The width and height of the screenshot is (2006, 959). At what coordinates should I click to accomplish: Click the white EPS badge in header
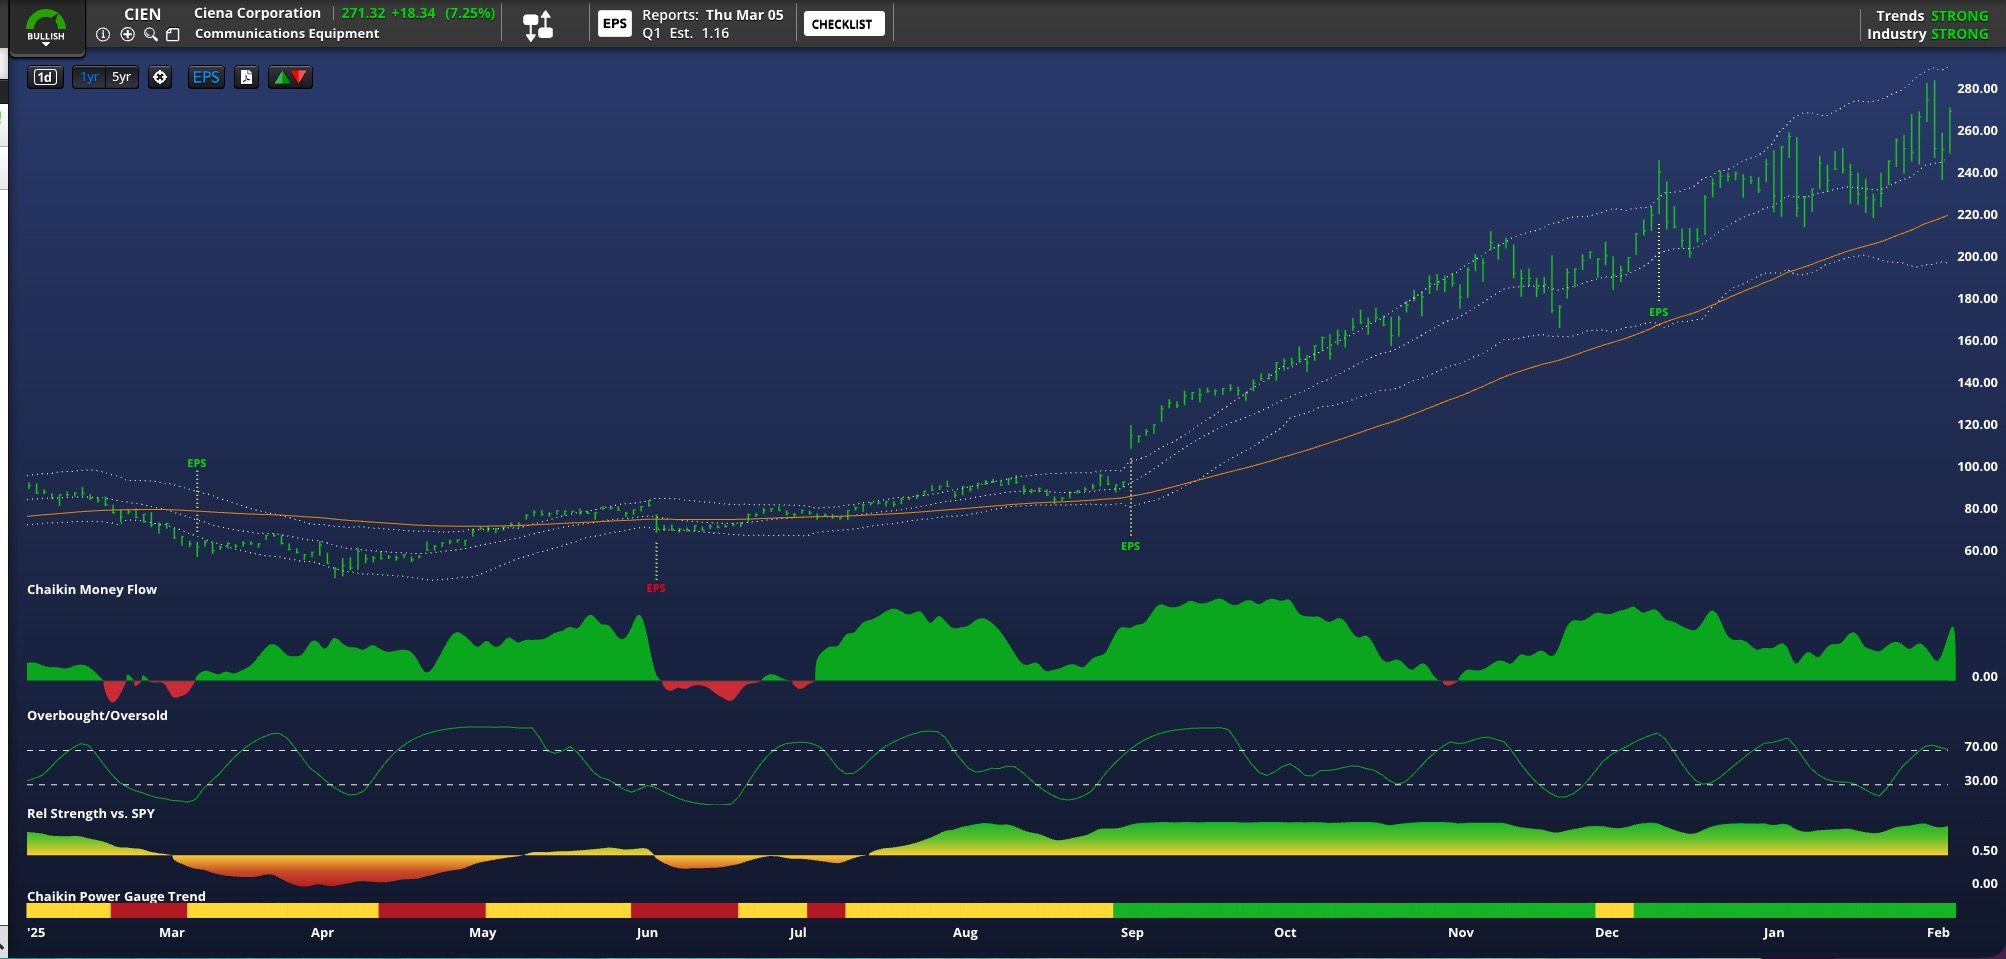click(x=614, y=24)
